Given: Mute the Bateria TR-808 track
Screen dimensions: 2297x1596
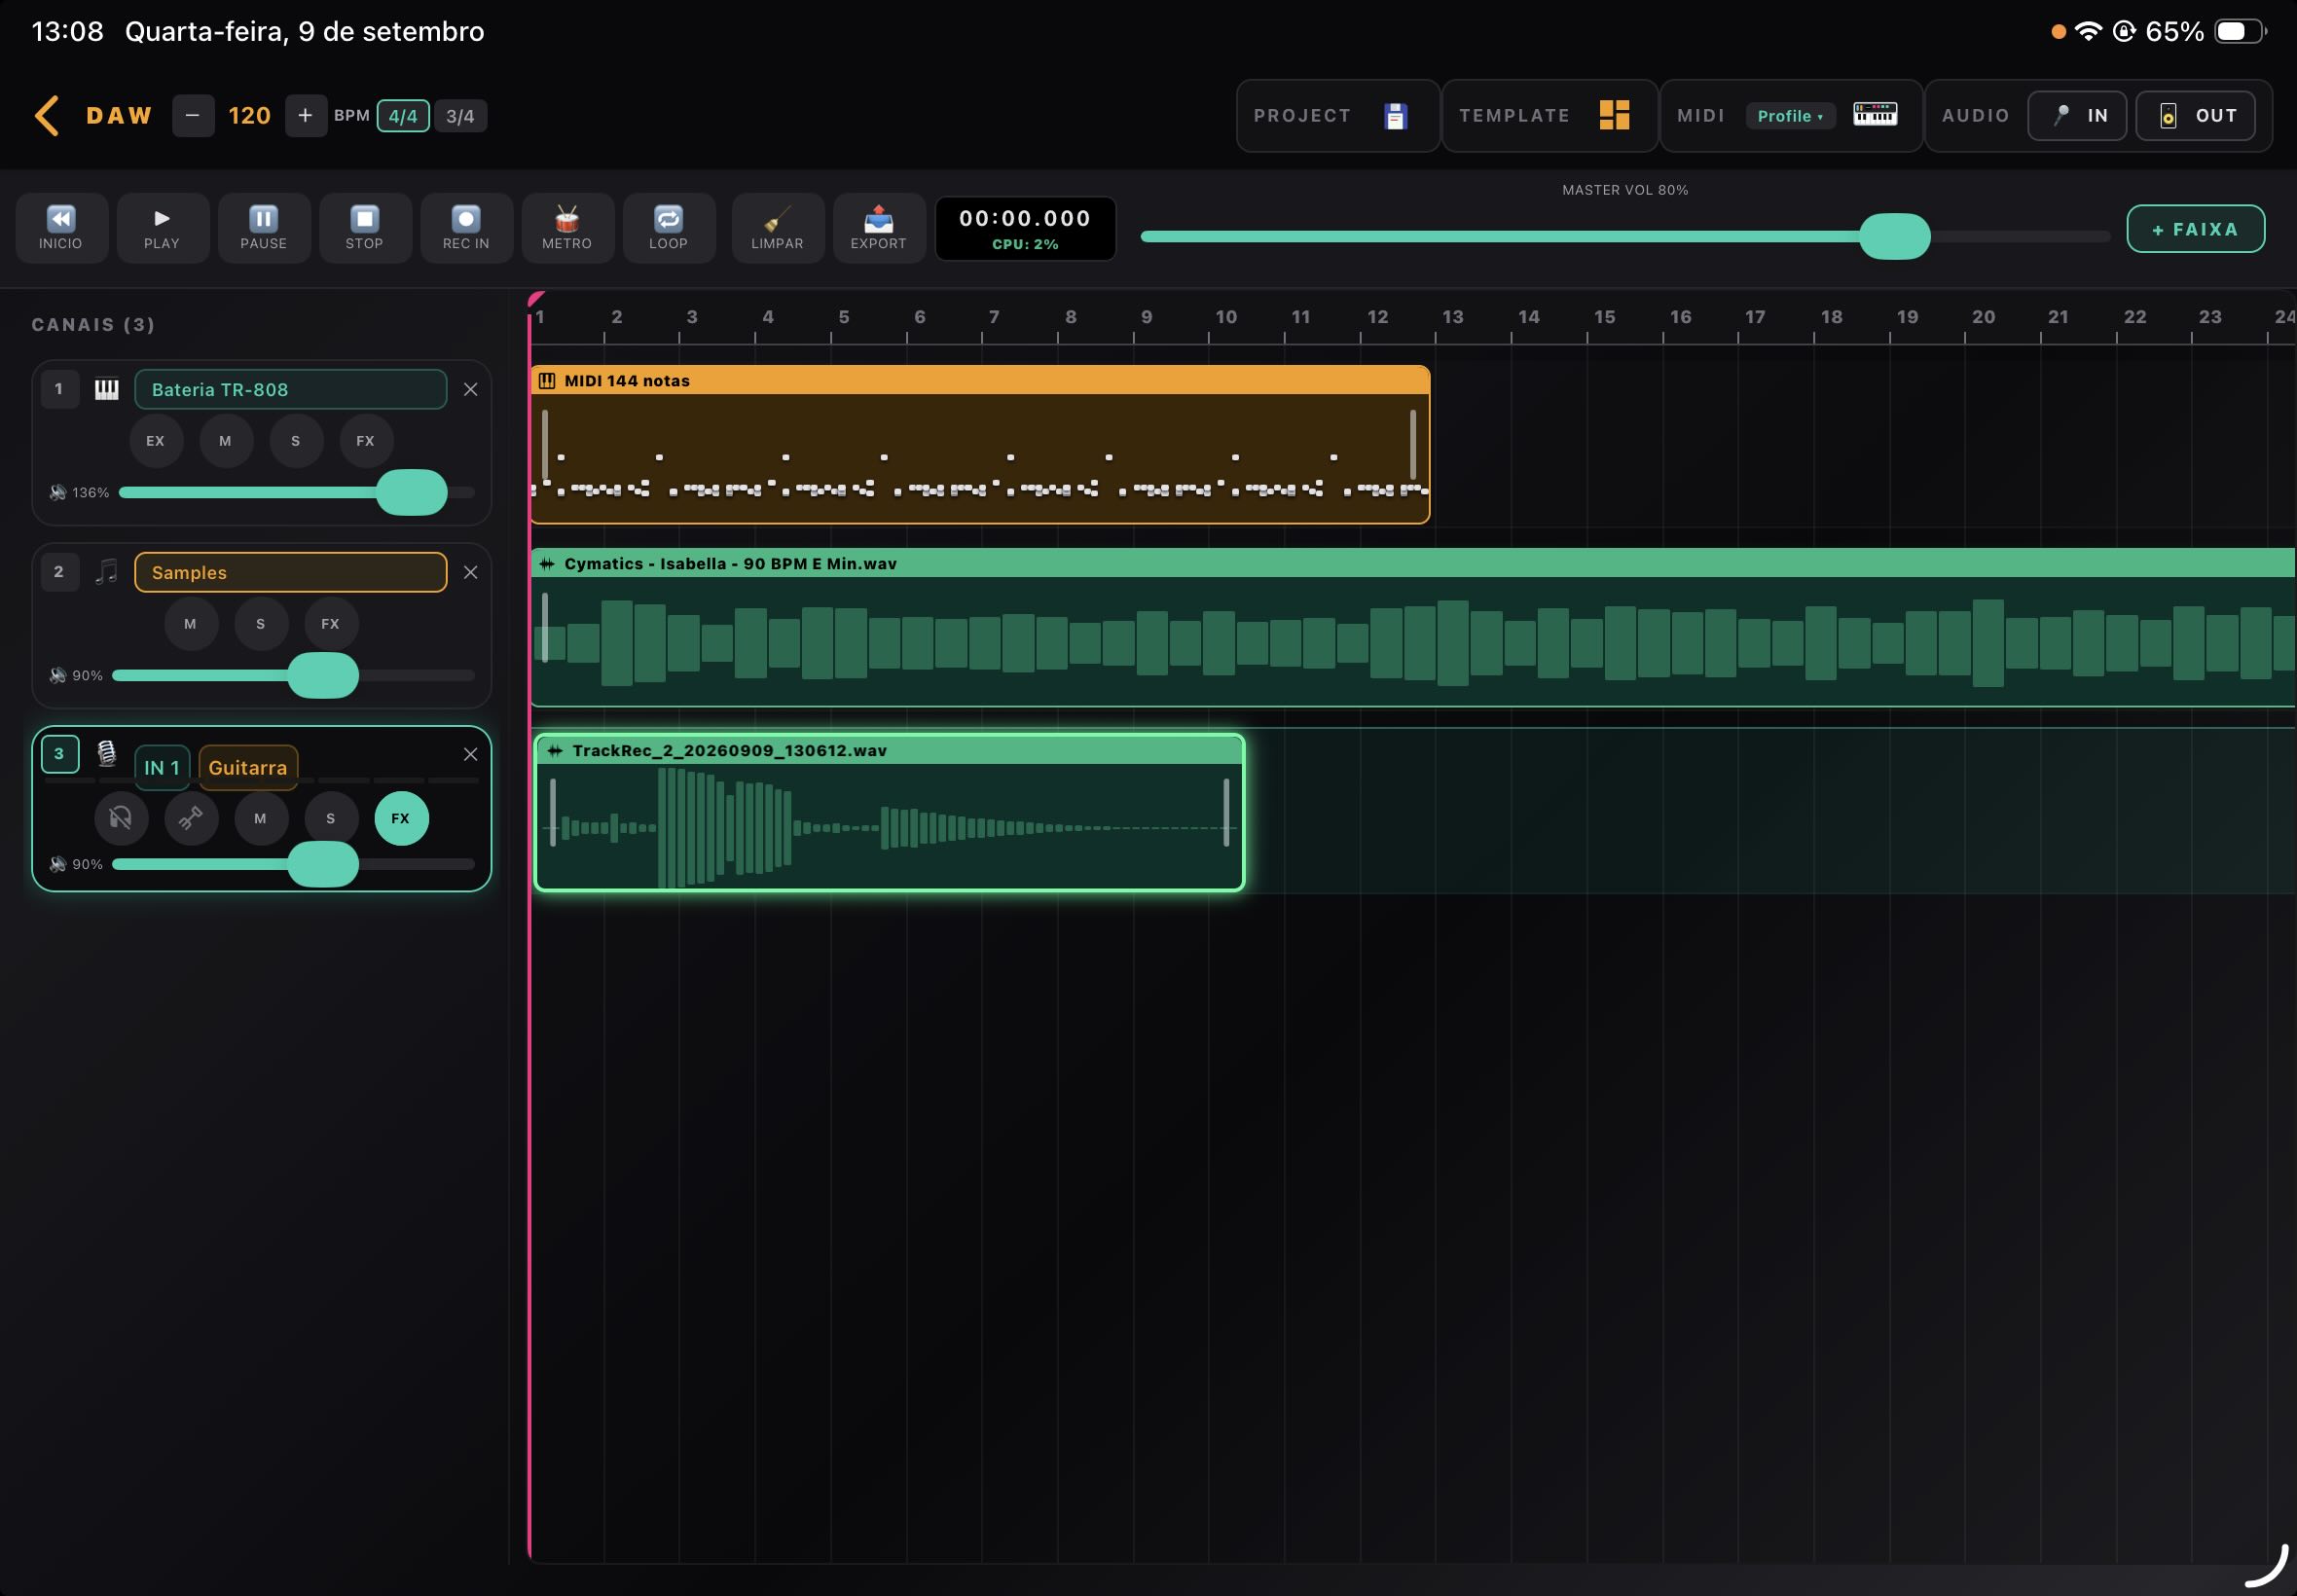Looking at the screenshot, I should pos(226,441).
